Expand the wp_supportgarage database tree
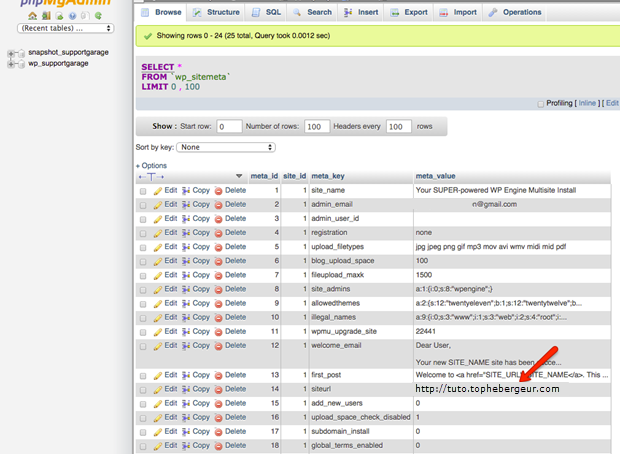Image resolution: width=620 pixels, height=454 pixels. (x=11, y=64)
